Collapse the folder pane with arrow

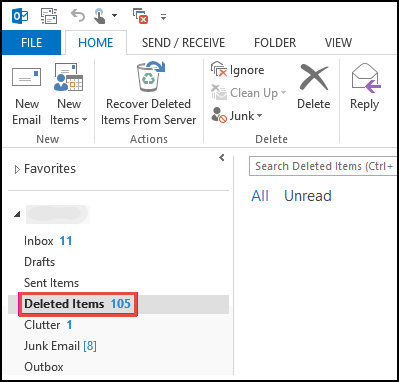click(x=222, y=157)
